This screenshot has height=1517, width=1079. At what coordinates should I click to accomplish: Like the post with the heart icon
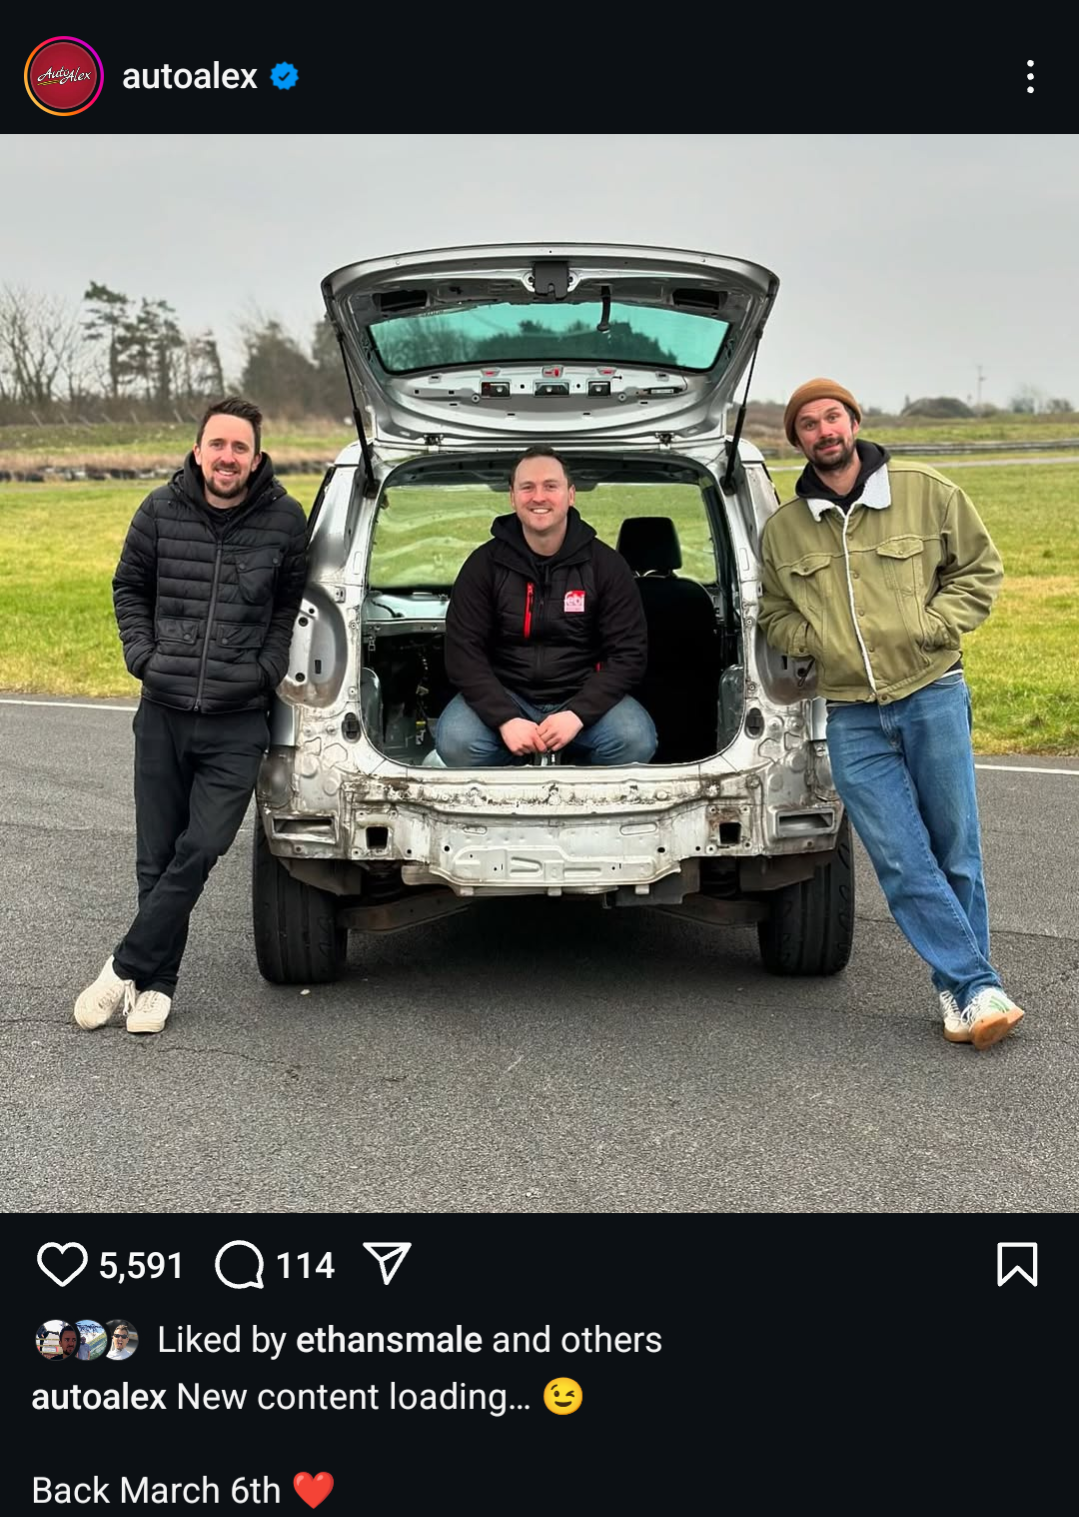point(62,1265)
